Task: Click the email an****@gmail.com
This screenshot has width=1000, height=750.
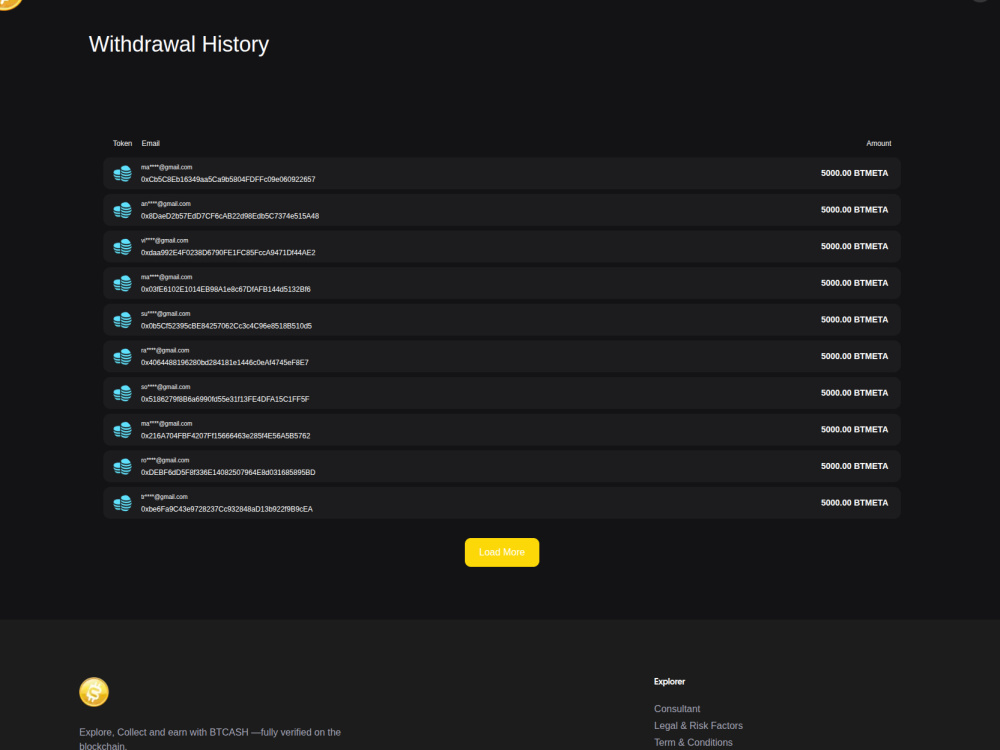Action: (166, 204)
